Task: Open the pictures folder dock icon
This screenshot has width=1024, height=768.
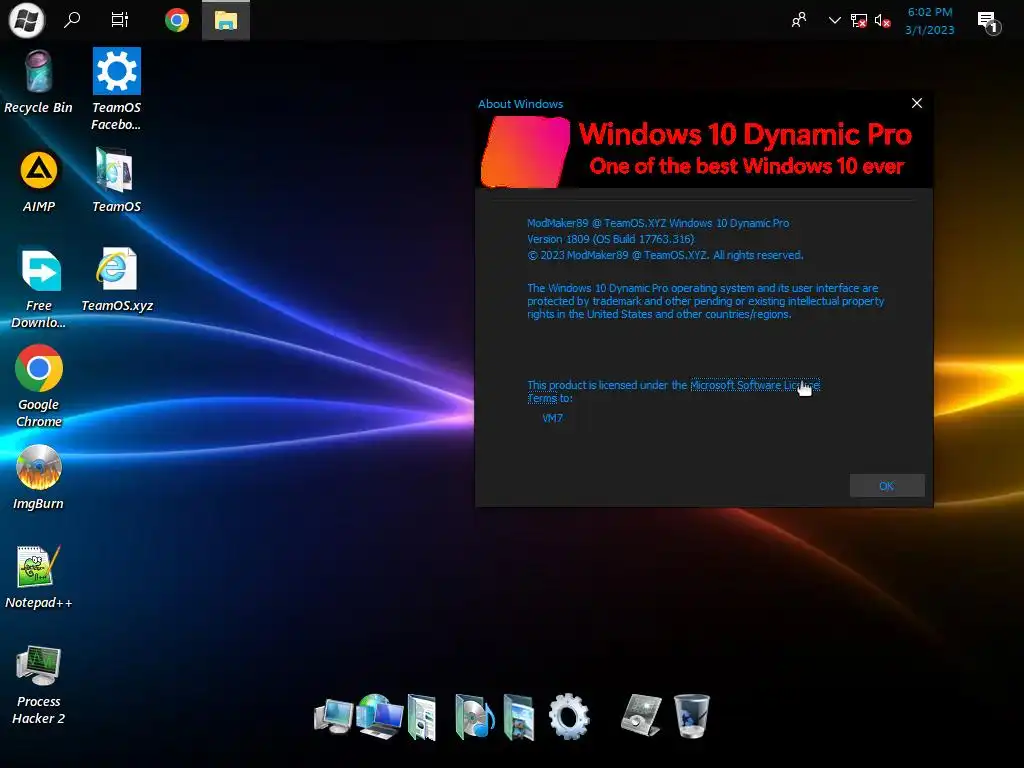Action: coord(519,717)
